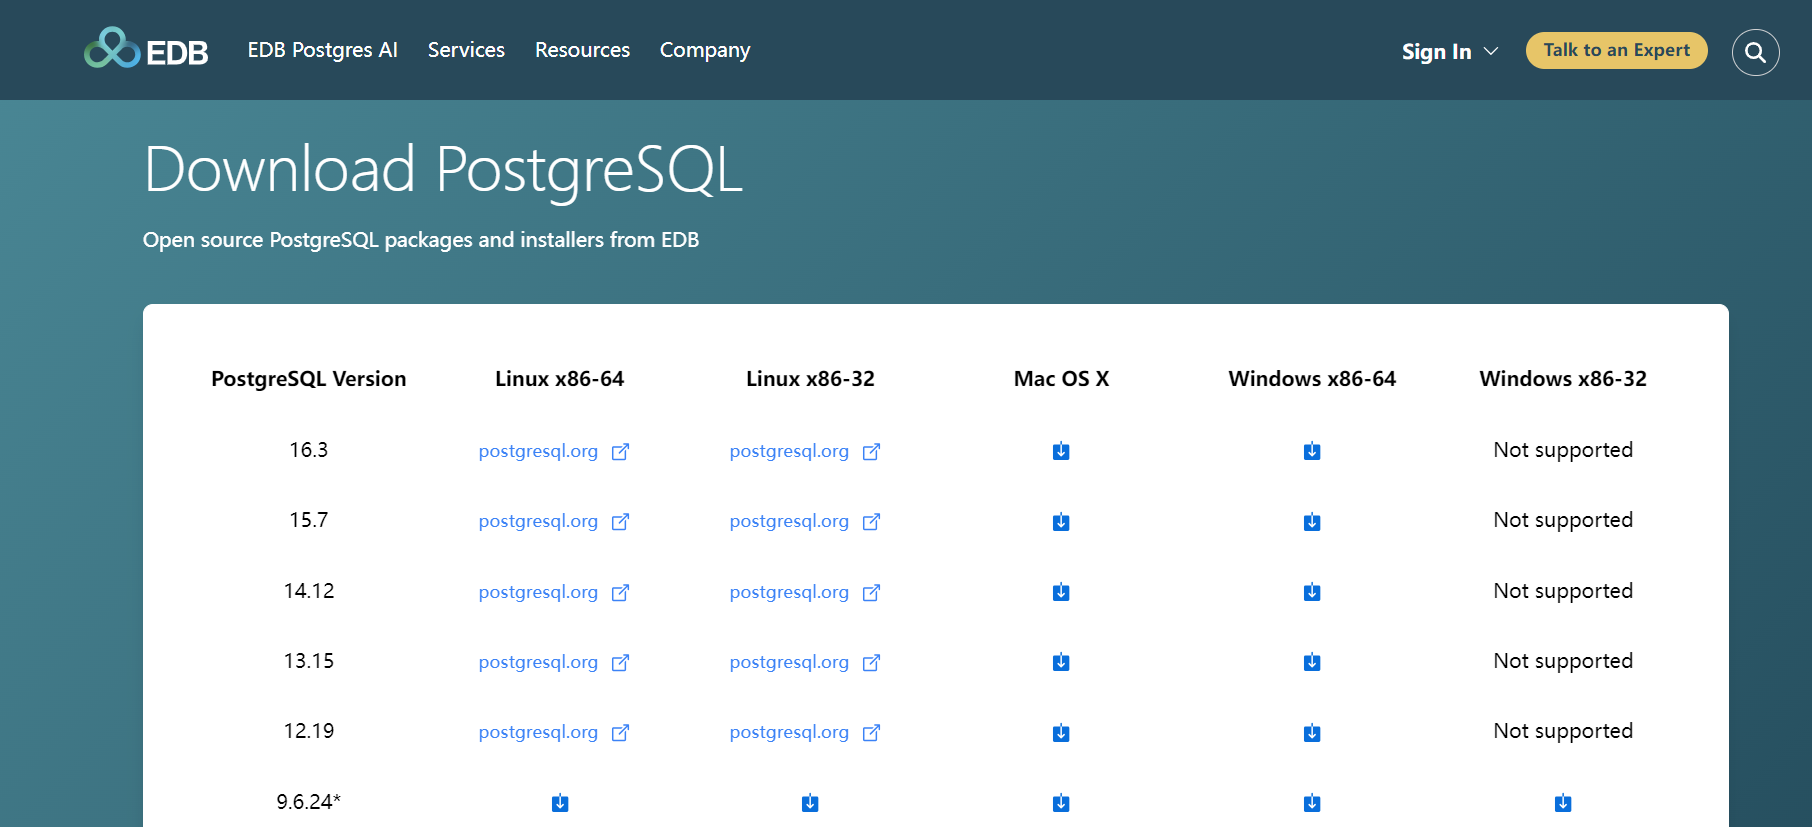1812x827 pixels.
Task: Open postgresql.org link for 12.19 Linux x86-32
Action: pyautogui.click(x=805, y=732)
